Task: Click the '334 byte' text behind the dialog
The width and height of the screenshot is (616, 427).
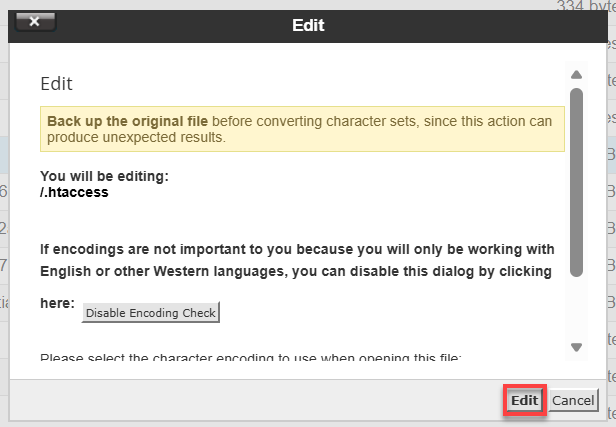Action: coord(585,5)
